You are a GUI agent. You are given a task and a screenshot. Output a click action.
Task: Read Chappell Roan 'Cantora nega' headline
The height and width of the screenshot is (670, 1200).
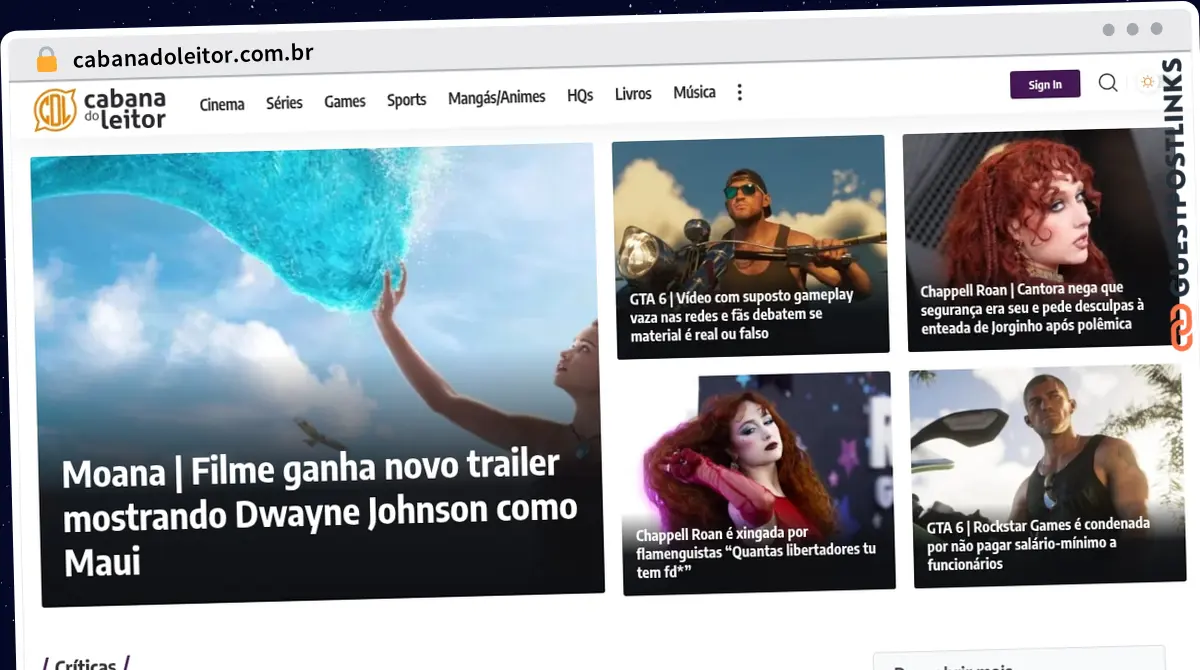[1032, 307]
